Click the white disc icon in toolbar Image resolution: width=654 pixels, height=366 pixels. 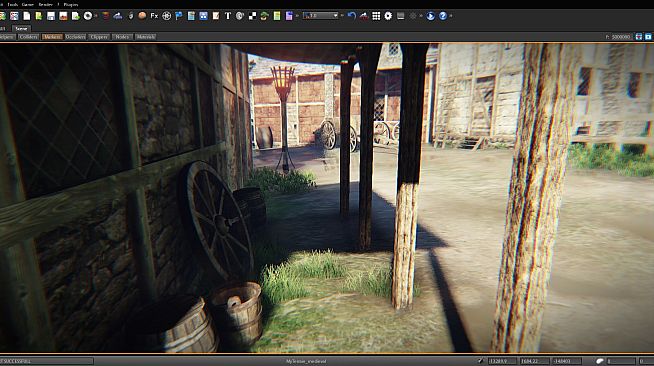pos(88,16)
